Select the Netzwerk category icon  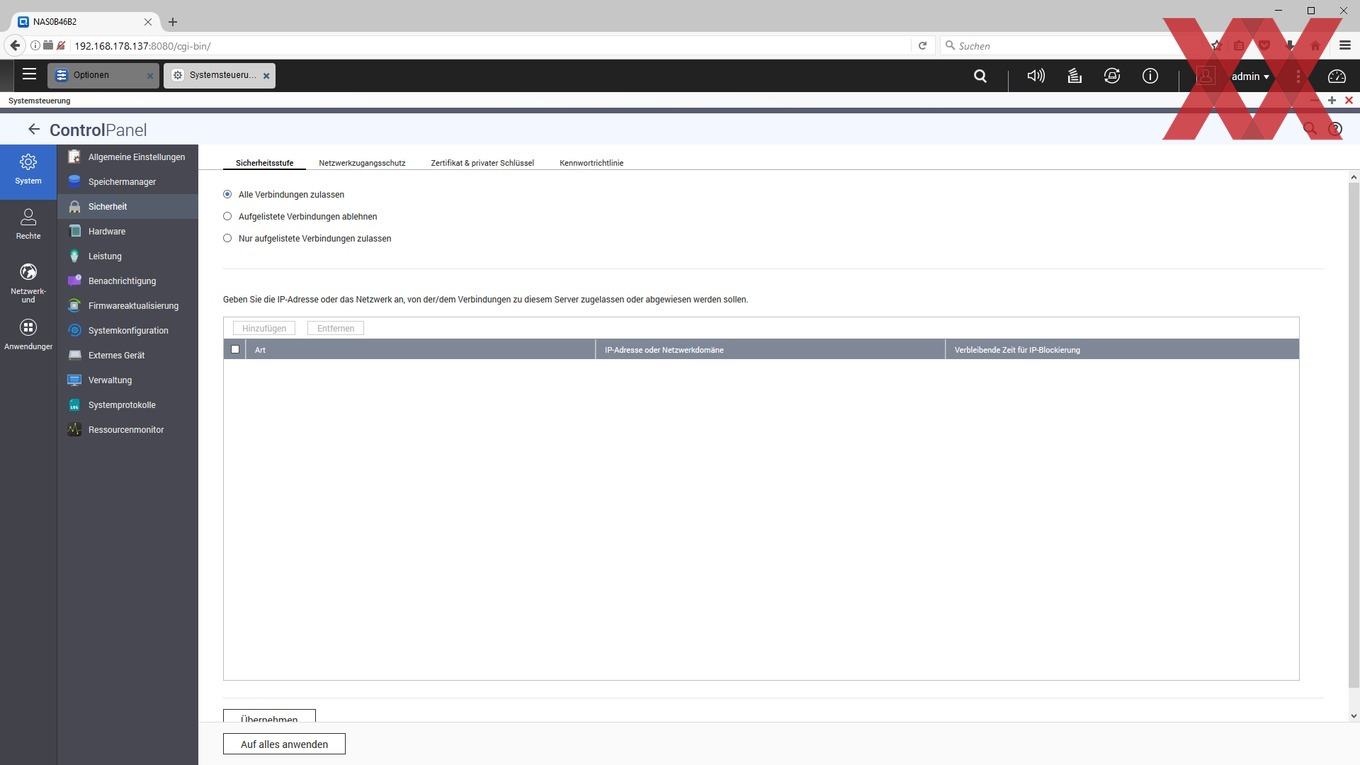pyautogui.click(x=28, y=283)
